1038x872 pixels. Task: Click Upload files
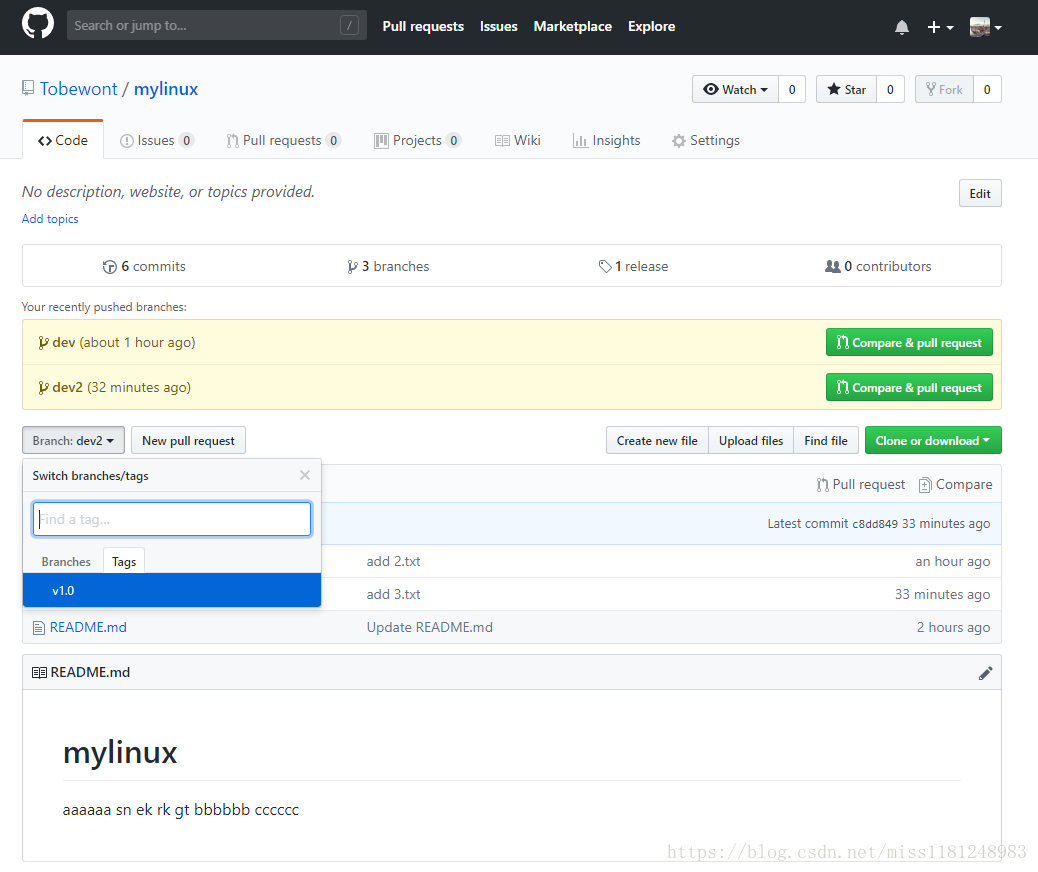point(751,440)
